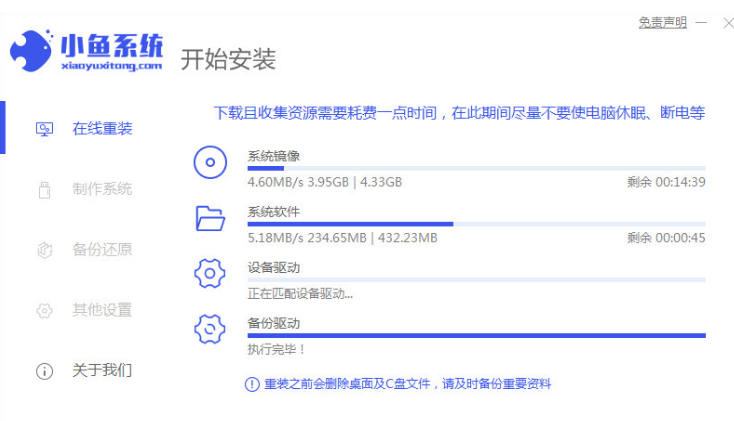The width and height of the screenshot is (734, 421).
Task: Click the 在线重装 monitor icon
Action: [44, 129]
